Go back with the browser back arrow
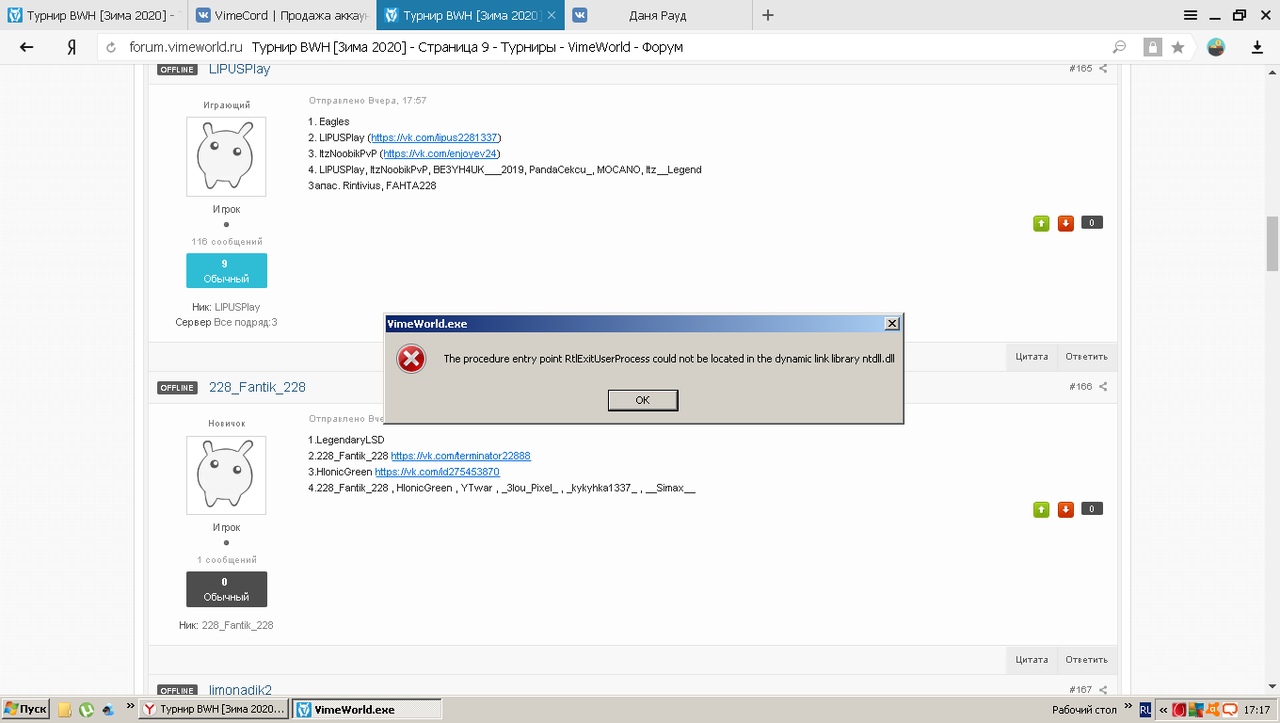The height and width of the screenshot is (723, 1280). coord(27,47)
